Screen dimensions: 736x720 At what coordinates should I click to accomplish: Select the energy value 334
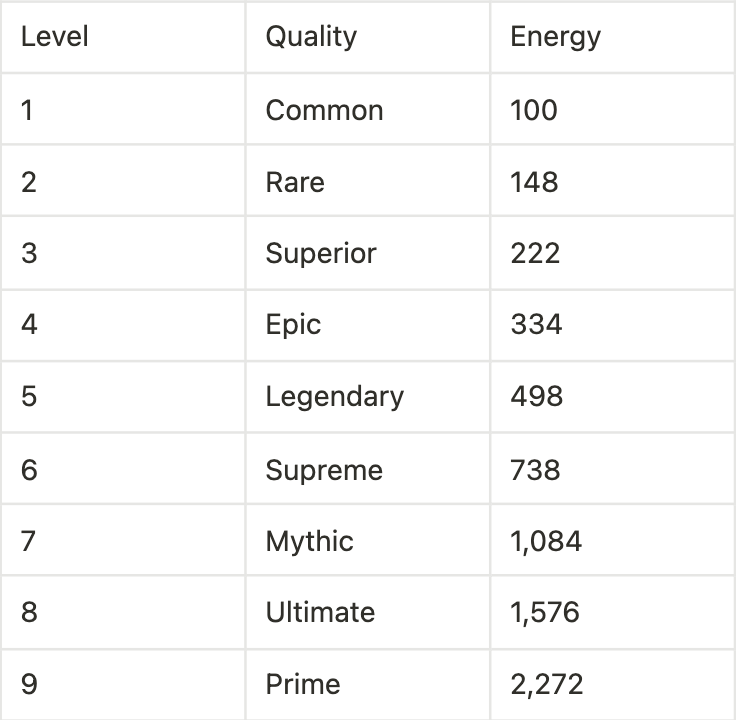coord(536,324)
